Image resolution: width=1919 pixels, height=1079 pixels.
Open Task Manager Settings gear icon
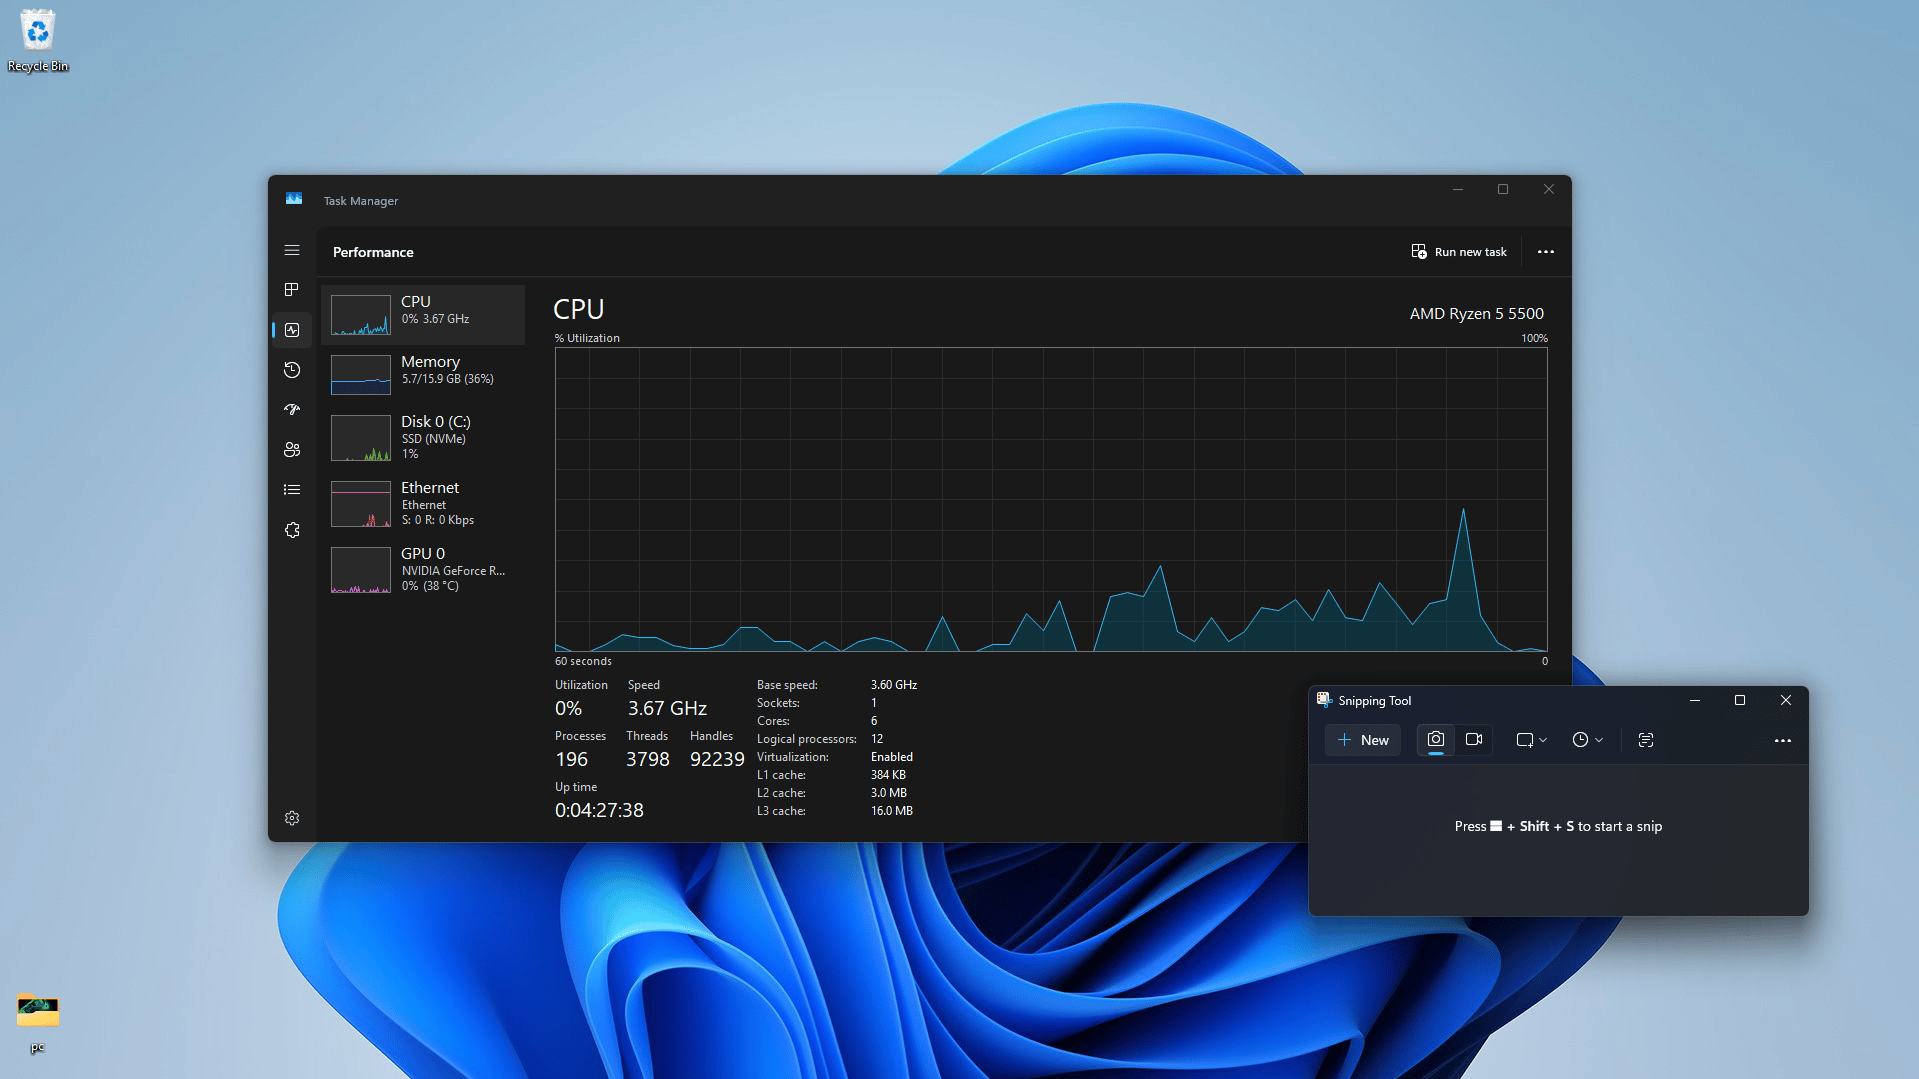click(292, 818)
